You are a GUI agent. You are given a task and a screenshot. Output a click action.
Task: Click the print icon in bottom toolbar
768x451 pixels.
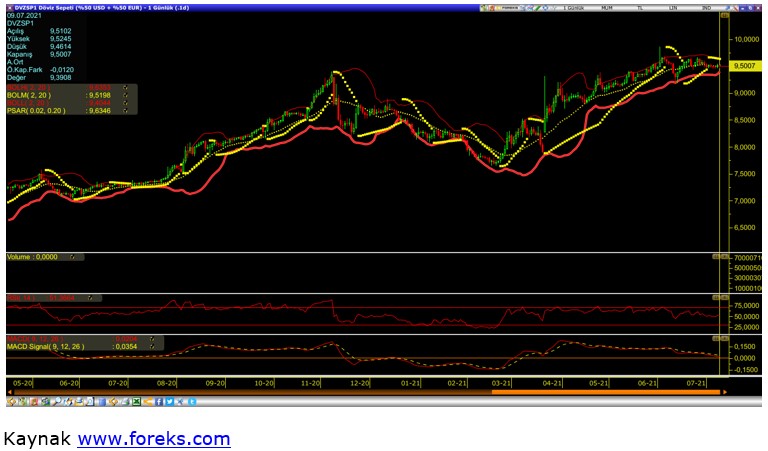coord(125,402)
